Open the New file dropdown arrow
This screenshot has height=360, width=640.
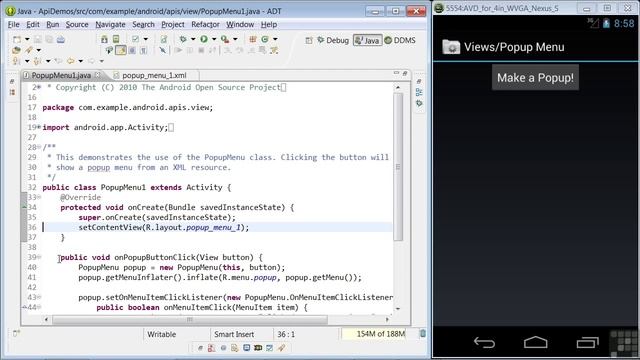coord(27,40)
